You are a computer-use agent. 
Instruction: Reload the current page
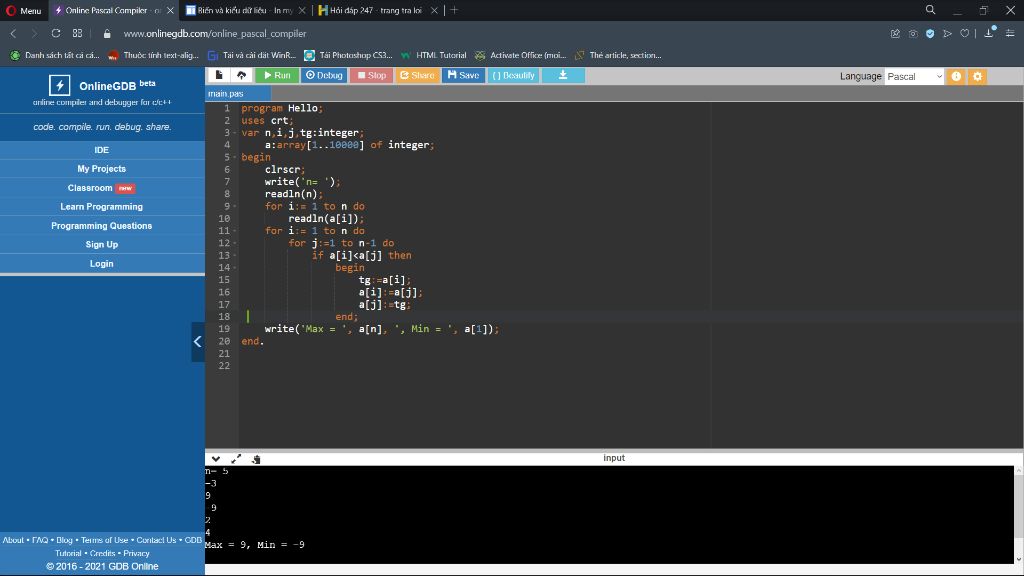click(56, 33)
